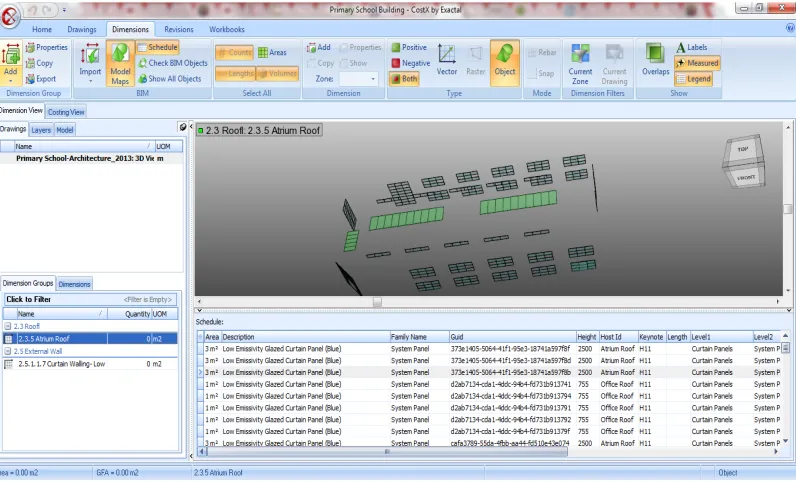
Task: Toggle Volumes in Select All
Action: point(277,74)
